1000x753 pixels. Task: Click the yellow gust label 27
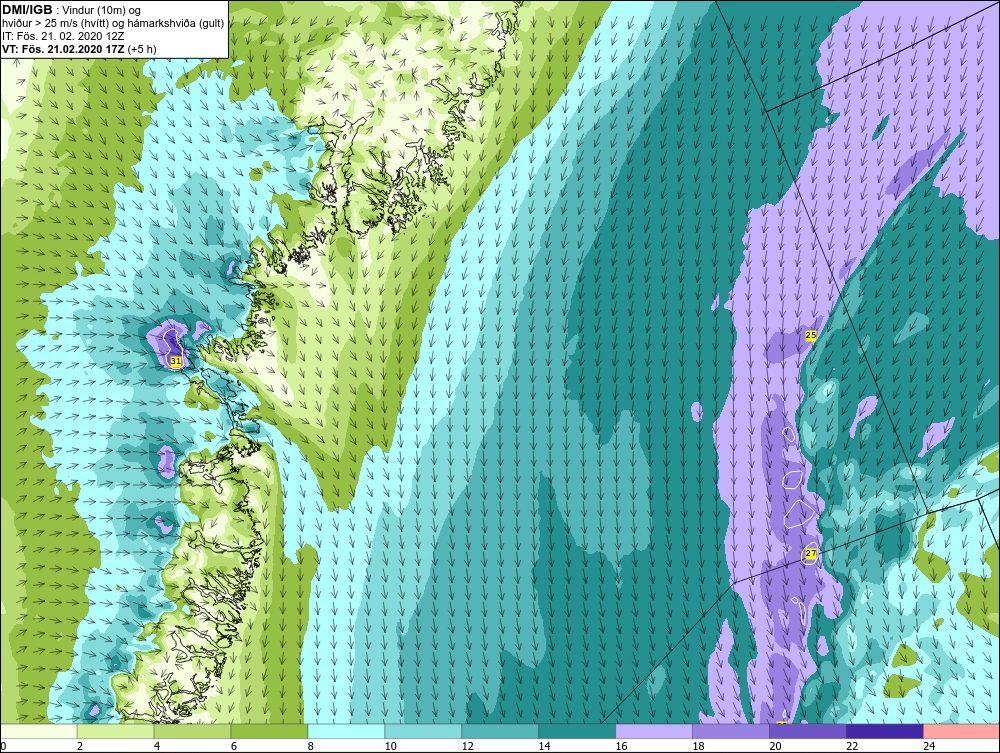pyautogui.click(x=811, y=554)
